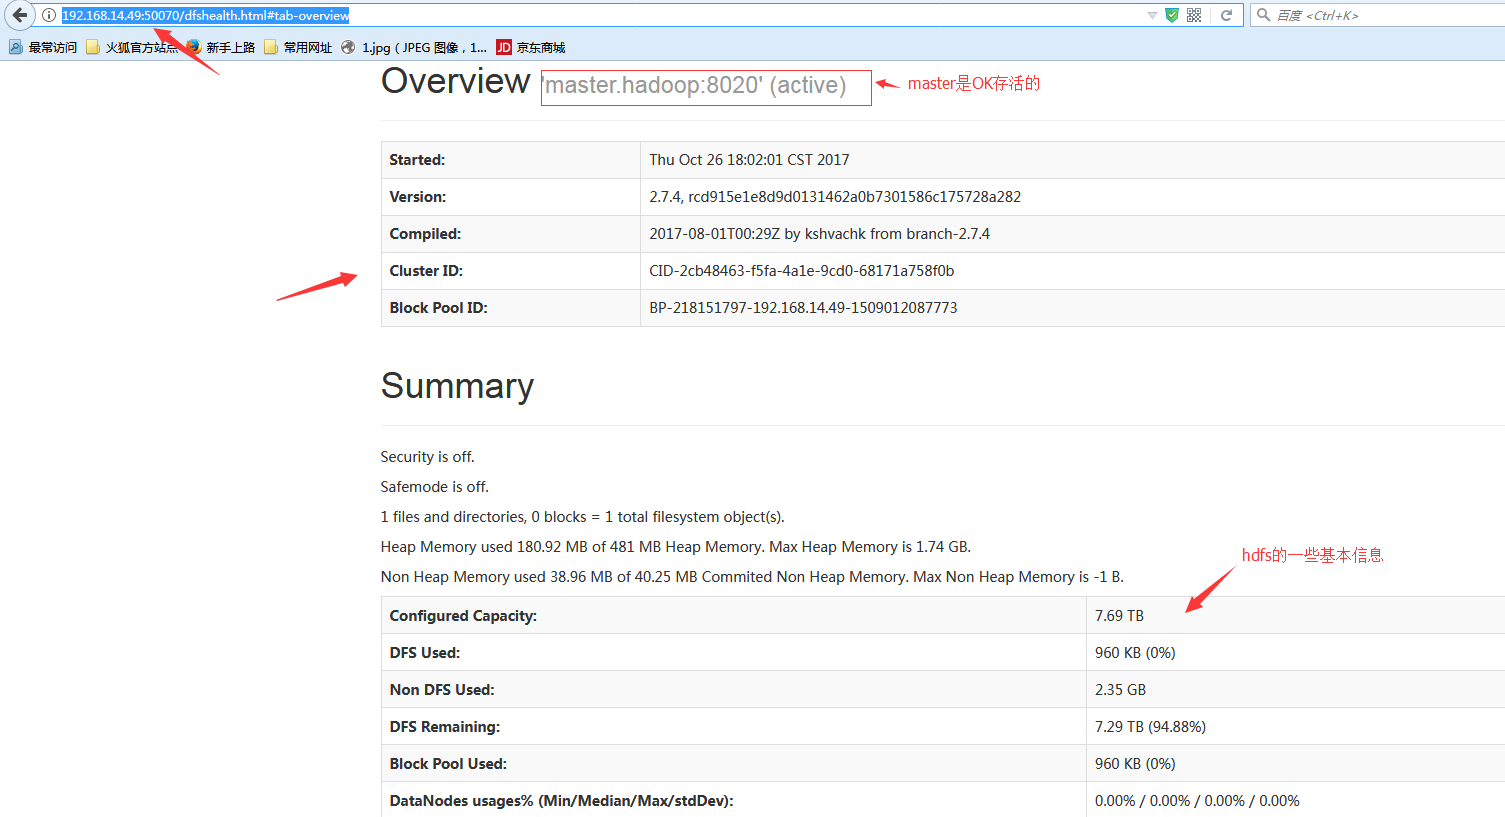Viewport: 1505px width, 817px height.
Task: Open the 京东商城 JD bookmark
Action: click(531, 47)
